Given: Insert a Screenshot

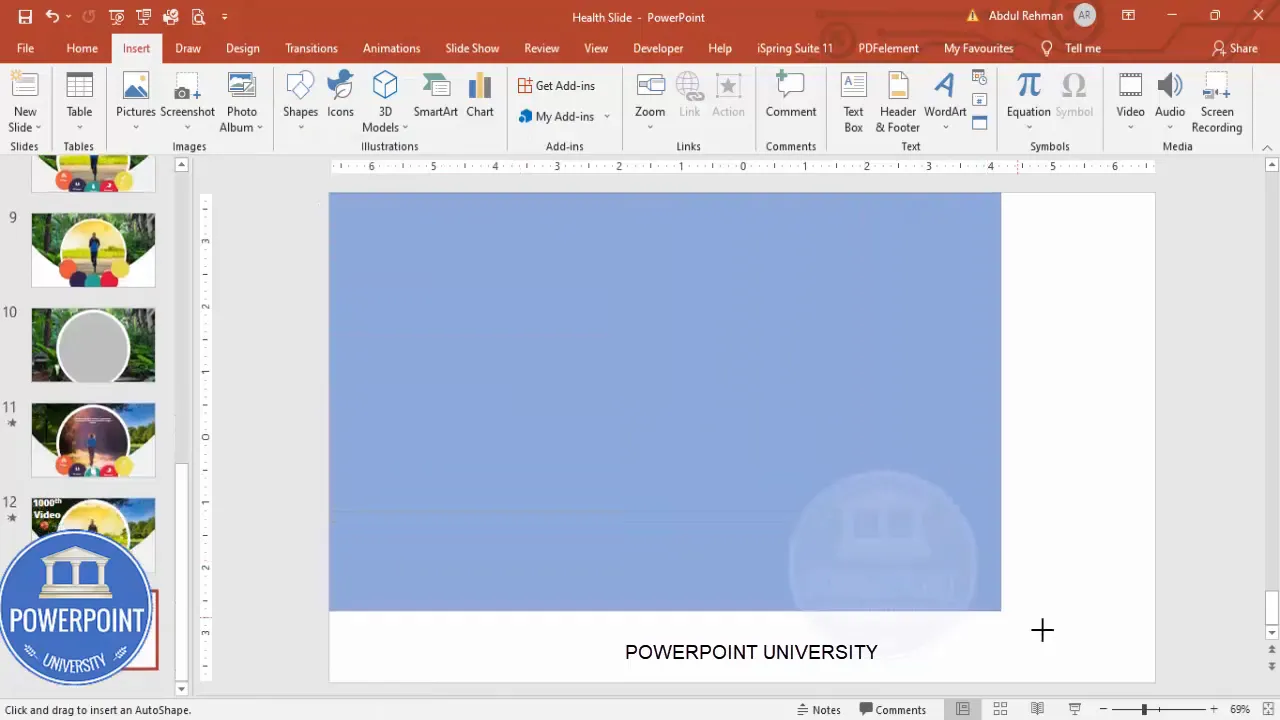Looking at the screenshot, I should pyautogui.click(x=188, y=102).
